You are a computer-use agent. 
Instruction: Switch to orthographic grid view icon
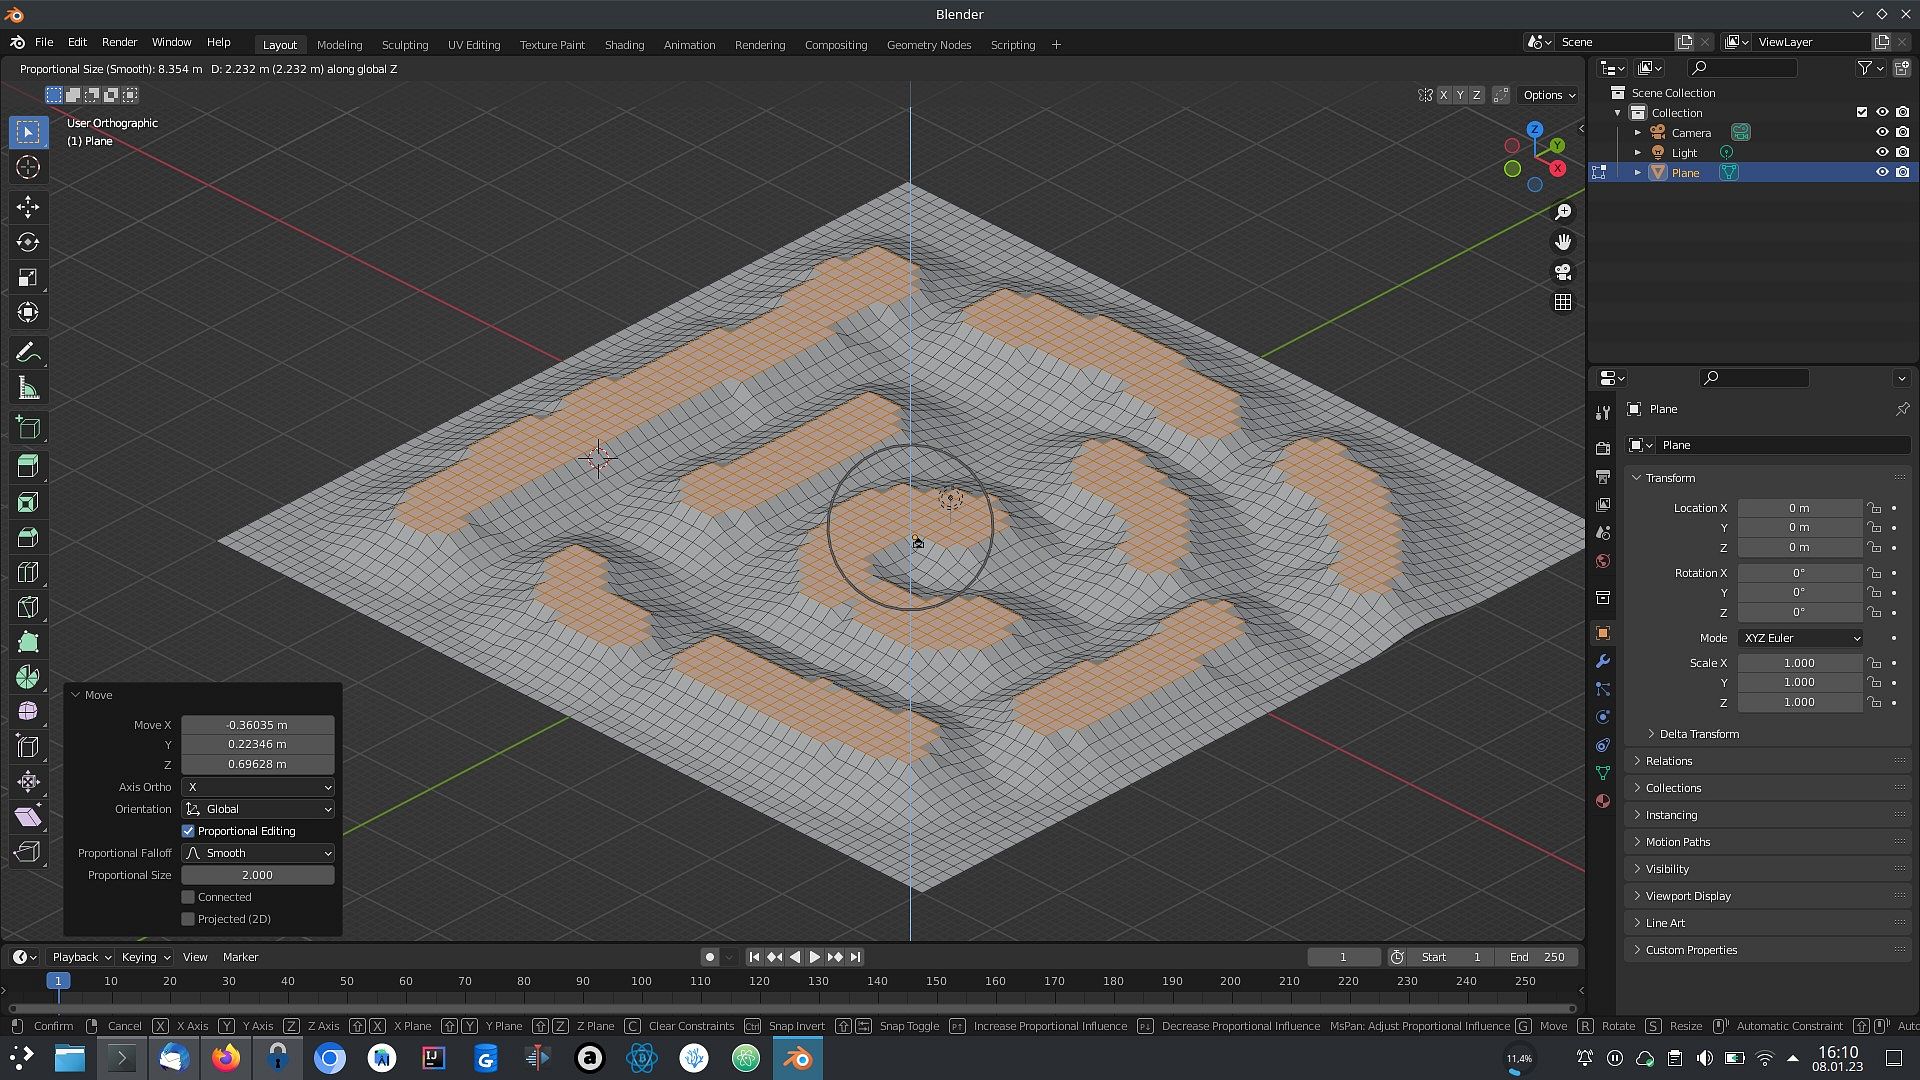click(1562, 302)
